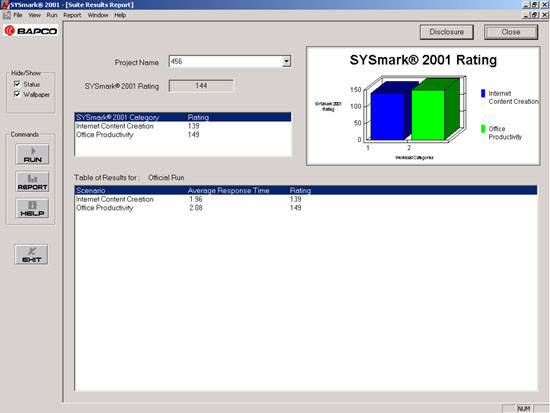Viewport: 550px width, 413px height.
Task: Click the SYSmark 2001 Rating field showing 144
Action: pos(201,86)
